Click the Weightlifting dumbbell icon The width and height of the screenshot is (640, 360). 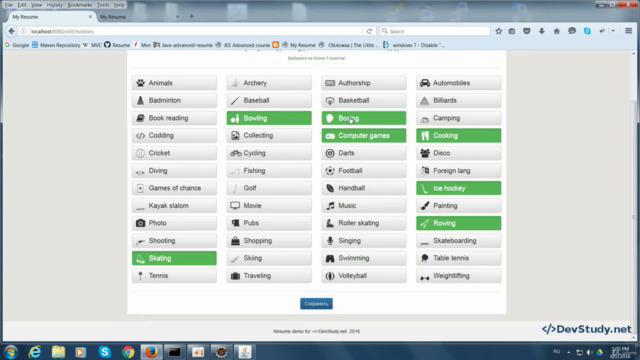pyautogui.click(x=425, y=278)
